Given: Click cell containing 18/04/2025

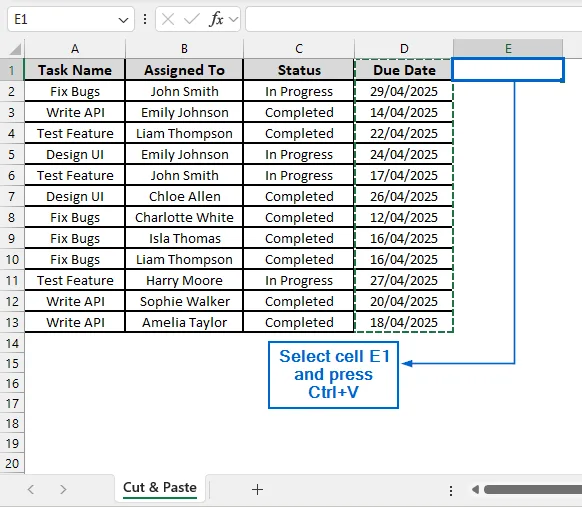Looking at the screenshot, I should (404, 322).
